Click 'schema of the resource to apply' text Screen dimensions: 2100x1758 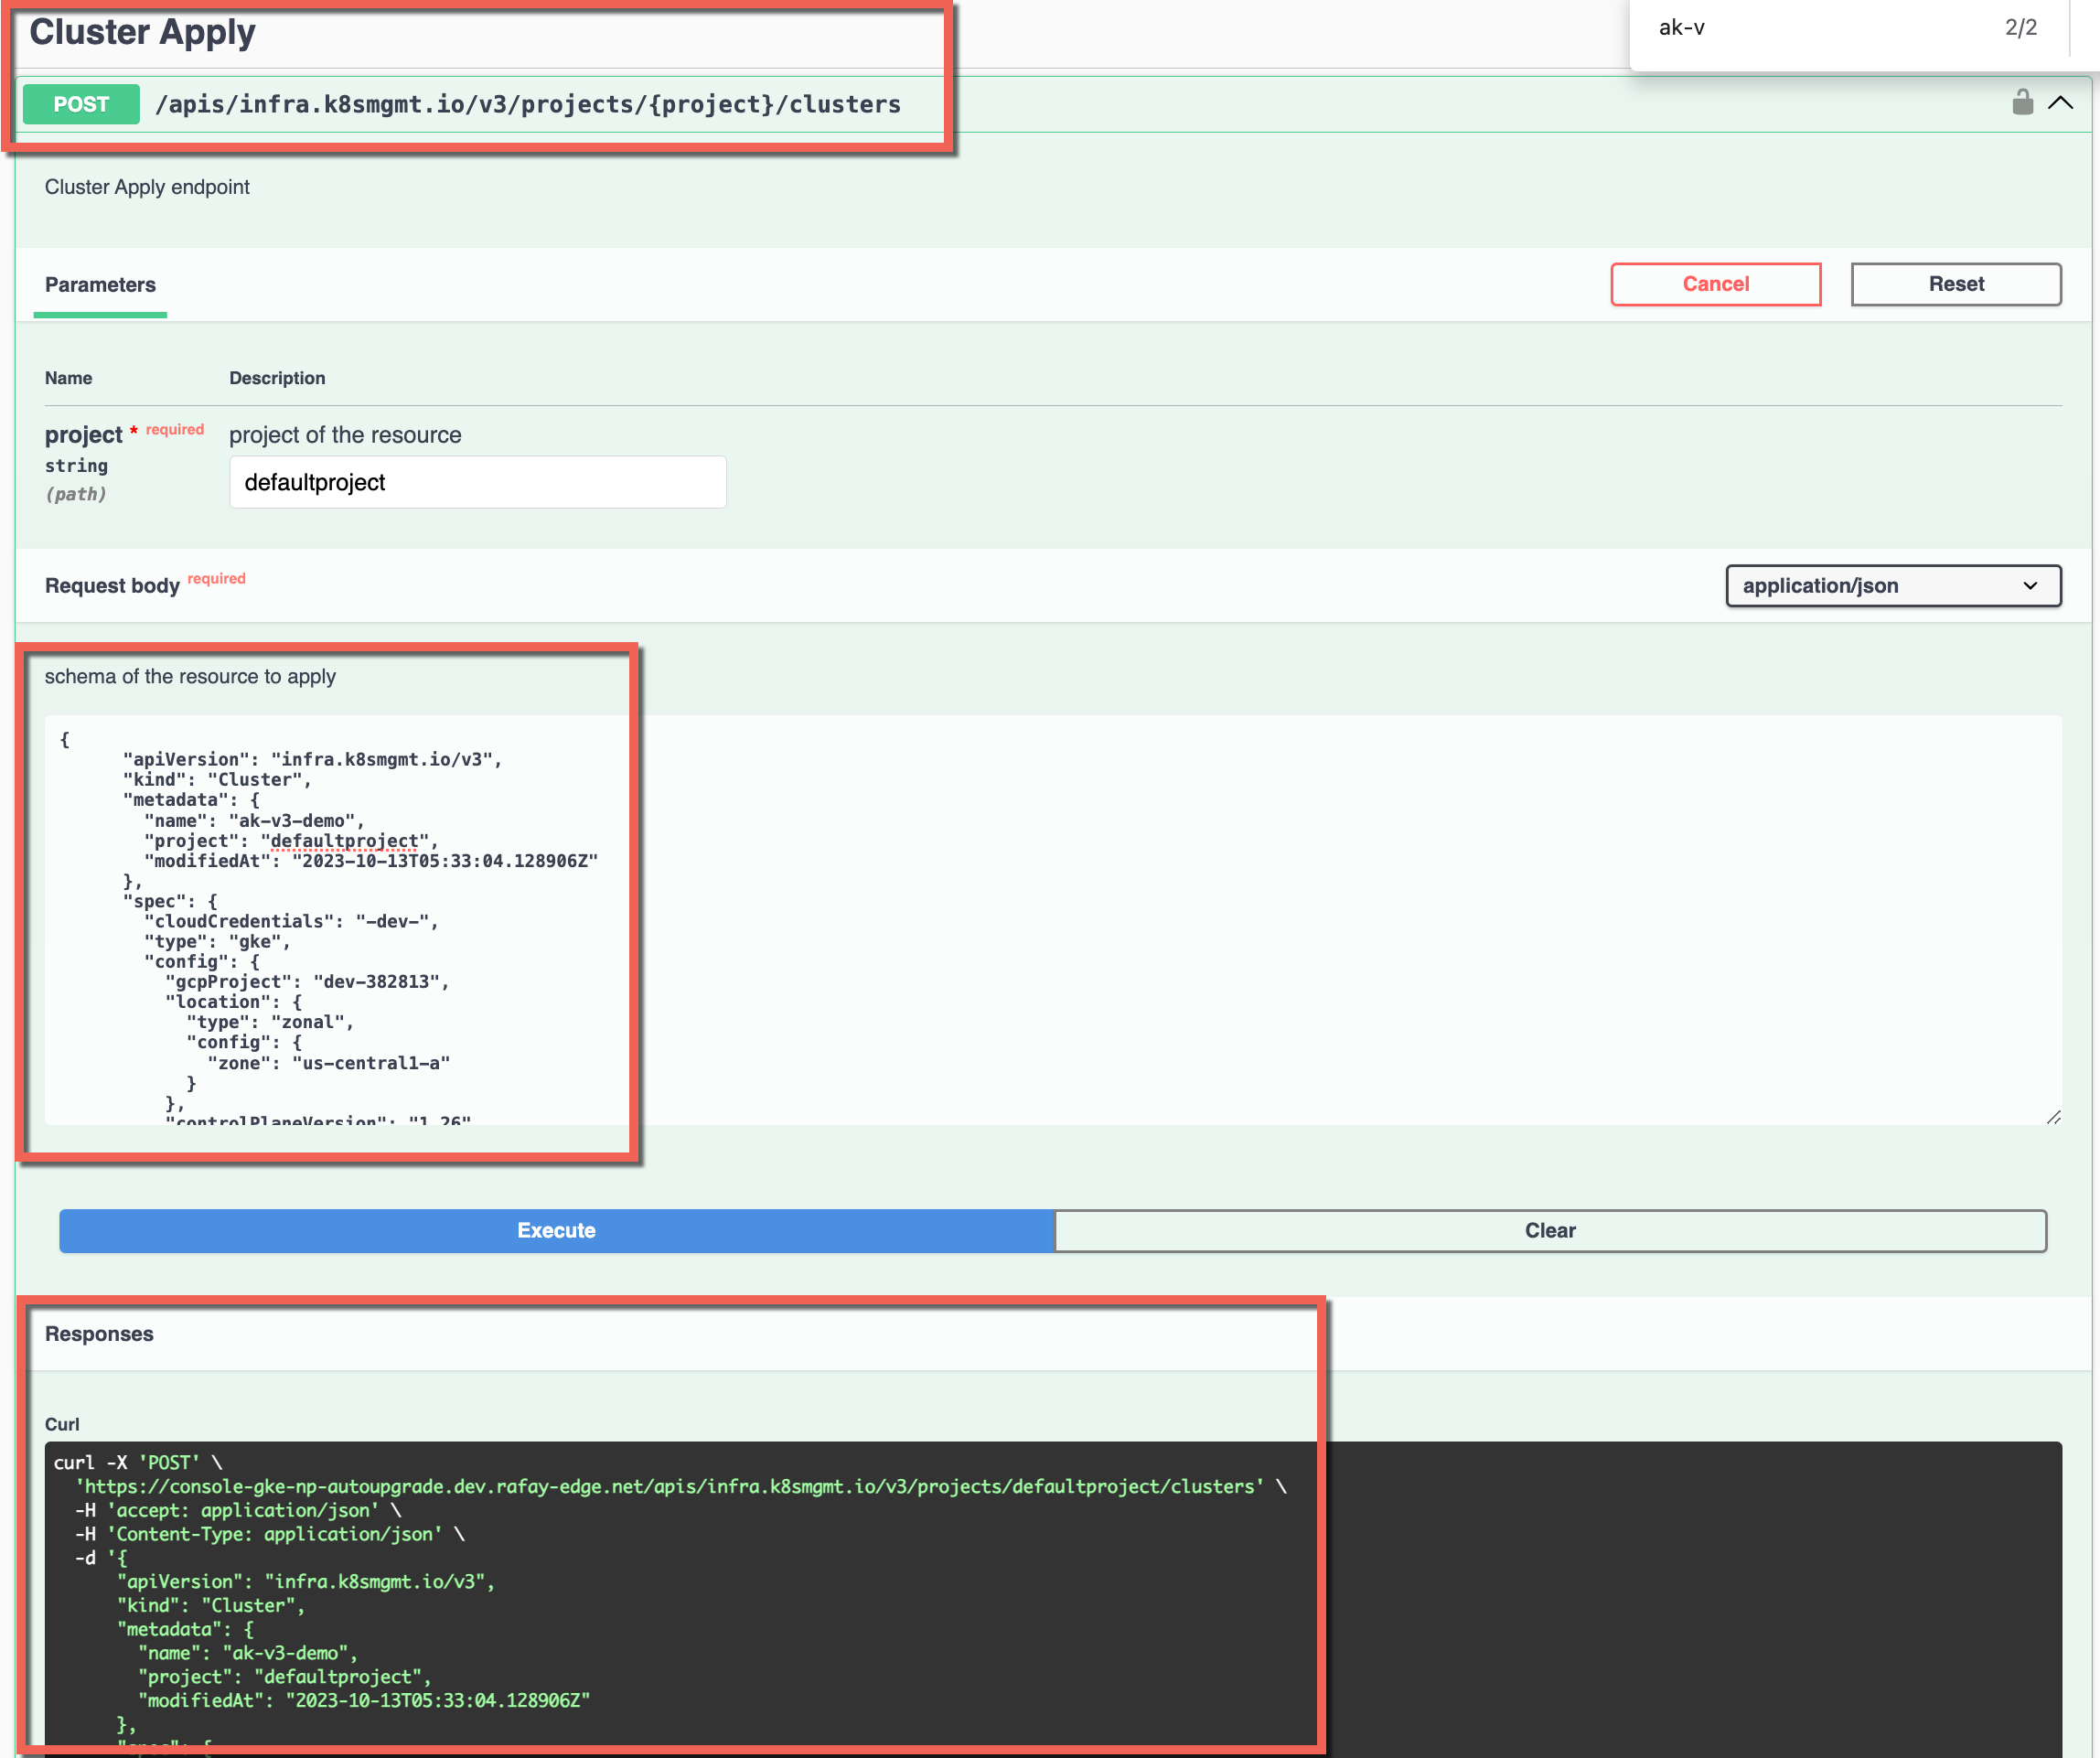pyautogui.click(x=190, y=677)
